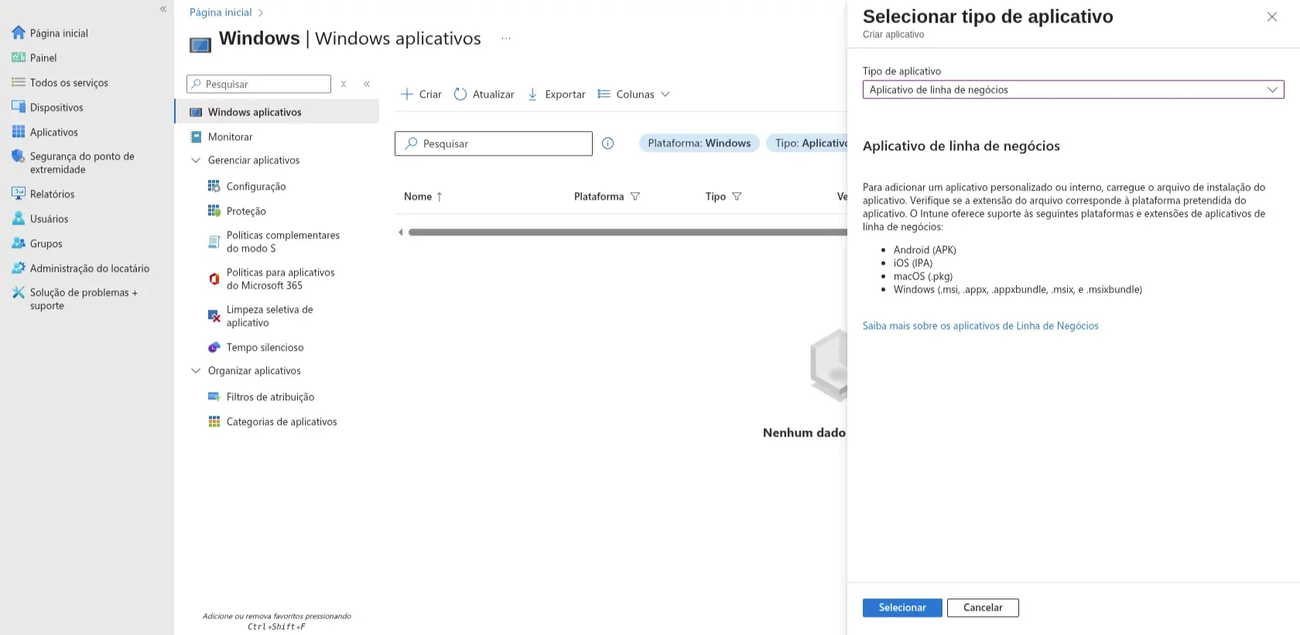Focus the side menu Pesquisar box

pos(258,84)
